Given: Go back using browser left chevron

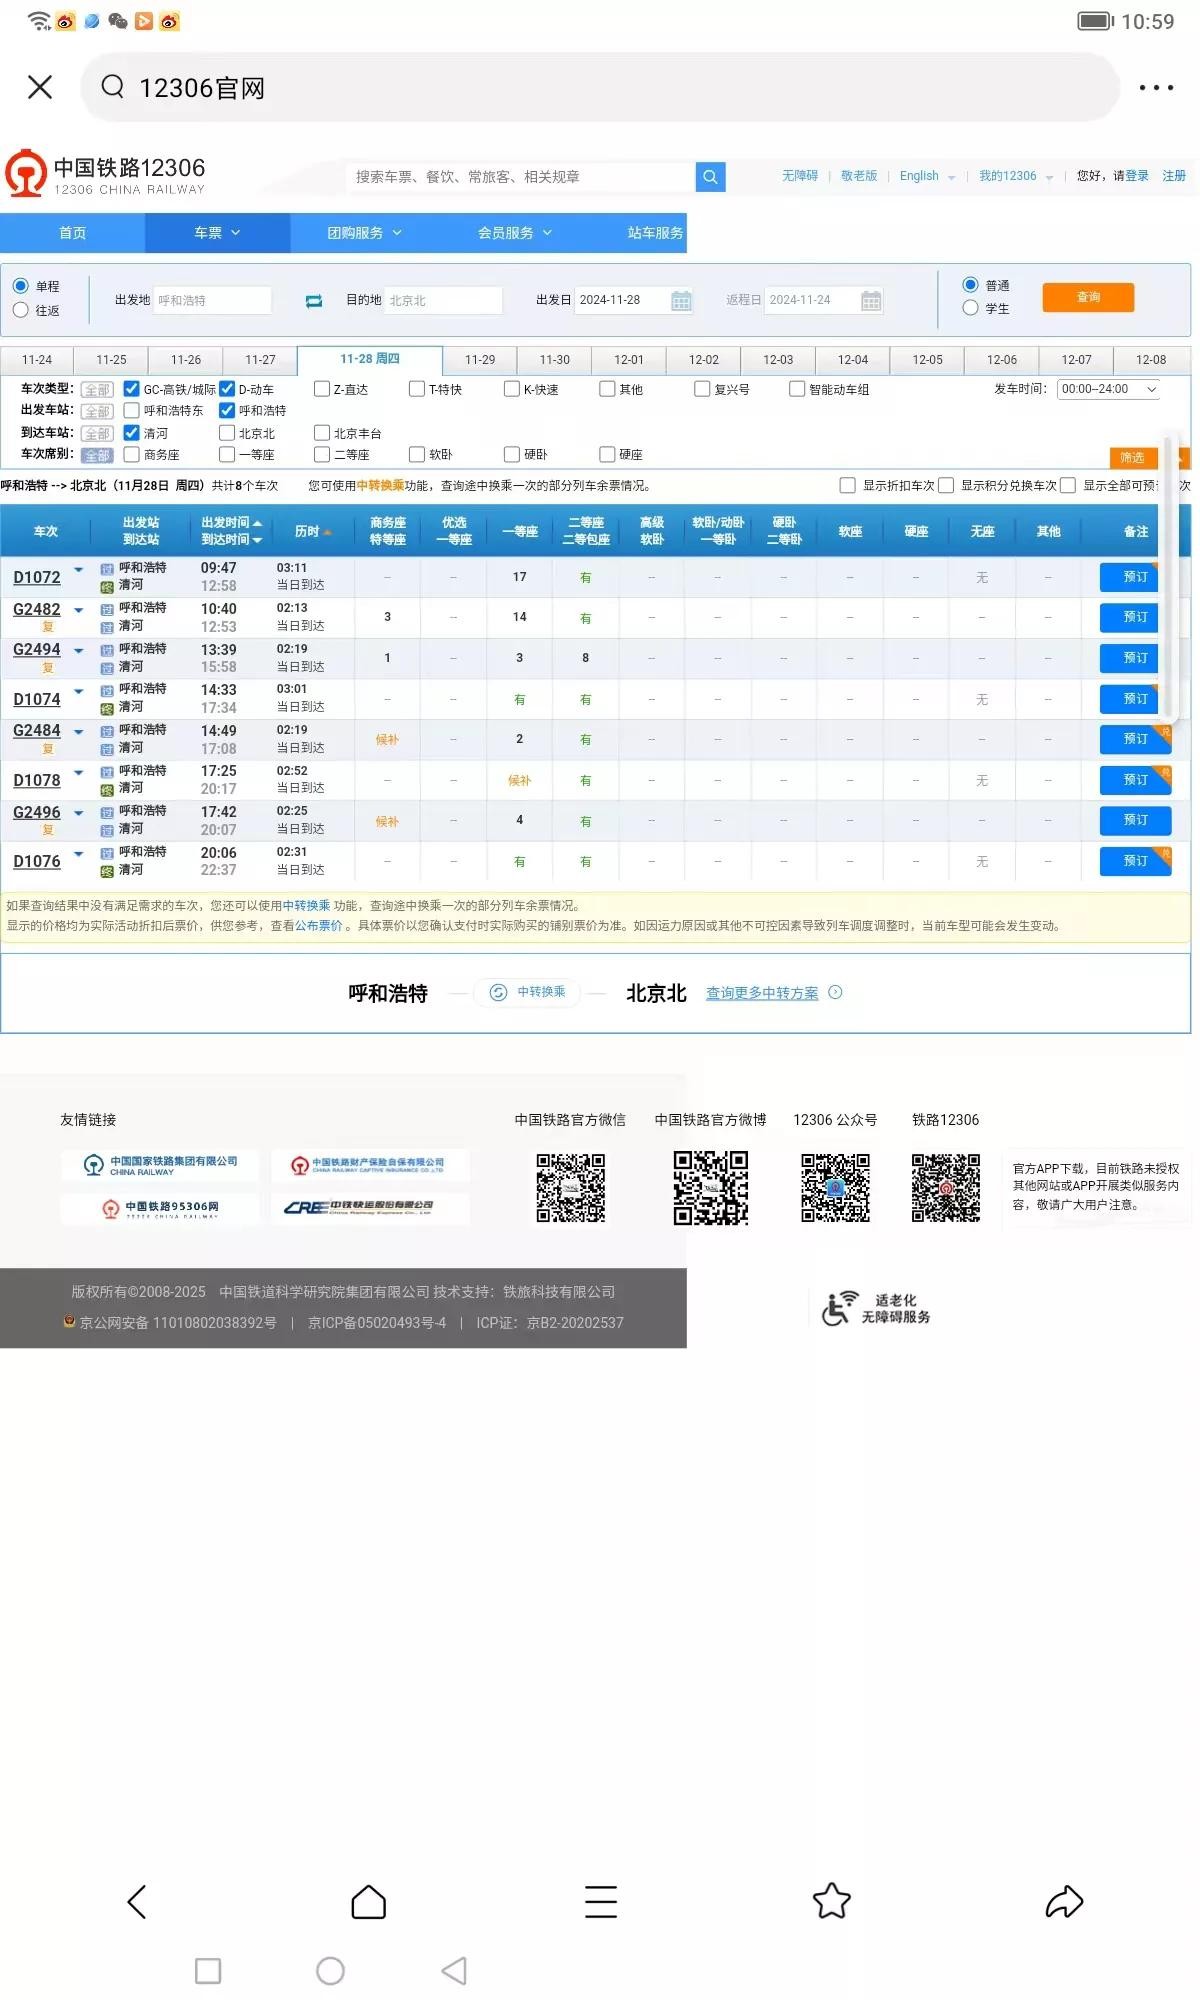Looking at the screenshot, I should [137, 1901].
